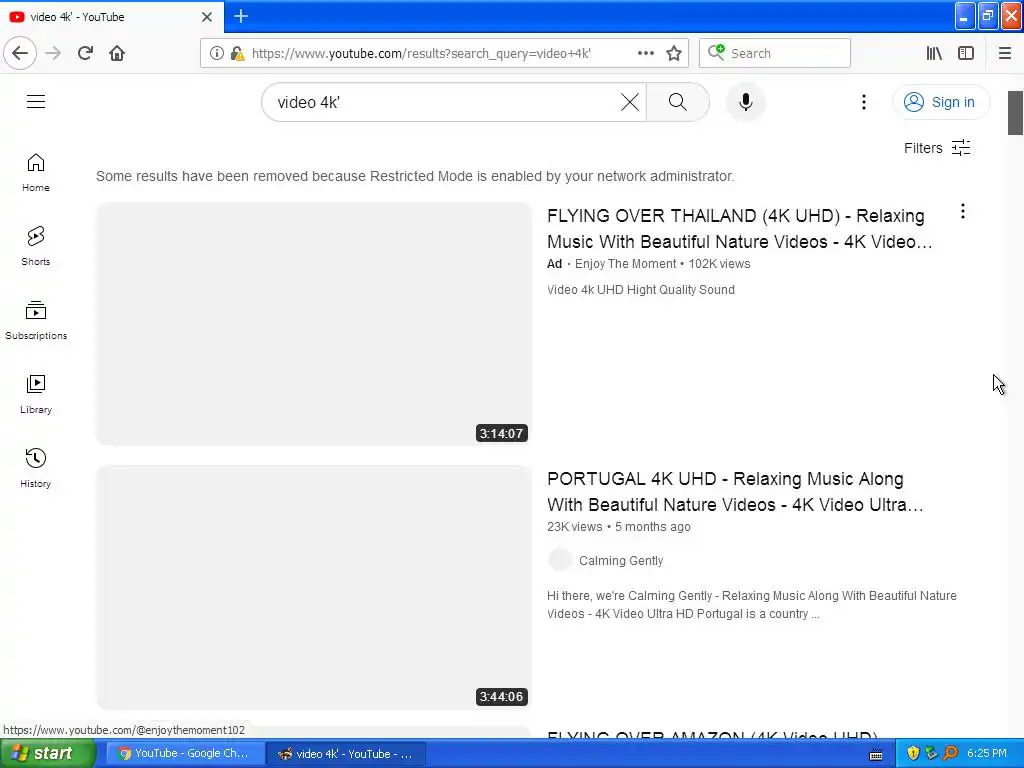1024x768 pixels.
Task: Open the YouTube guide hamburger menu
Action: (36, 102)
